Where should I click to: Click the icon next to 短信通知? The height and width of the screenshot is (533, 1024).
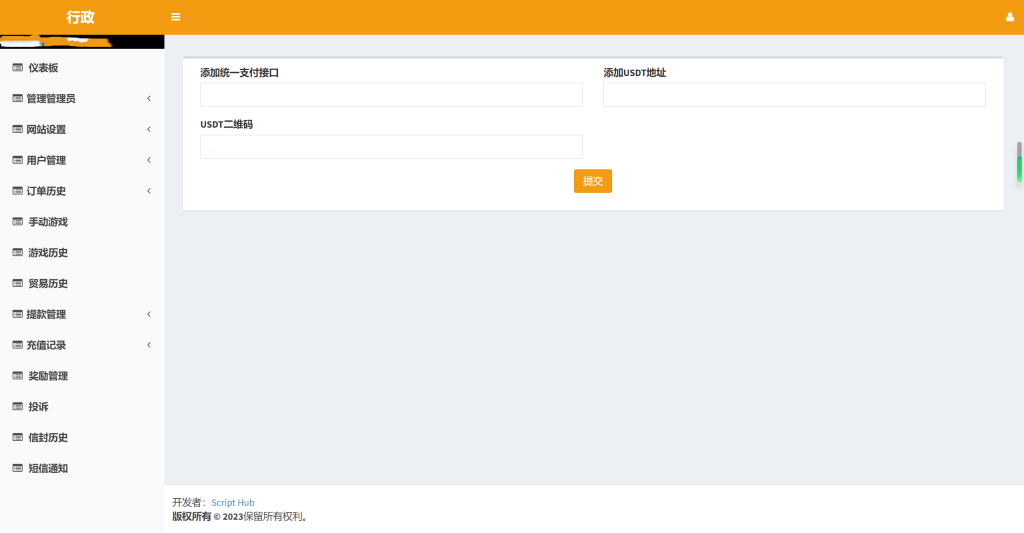click(17, 468)
